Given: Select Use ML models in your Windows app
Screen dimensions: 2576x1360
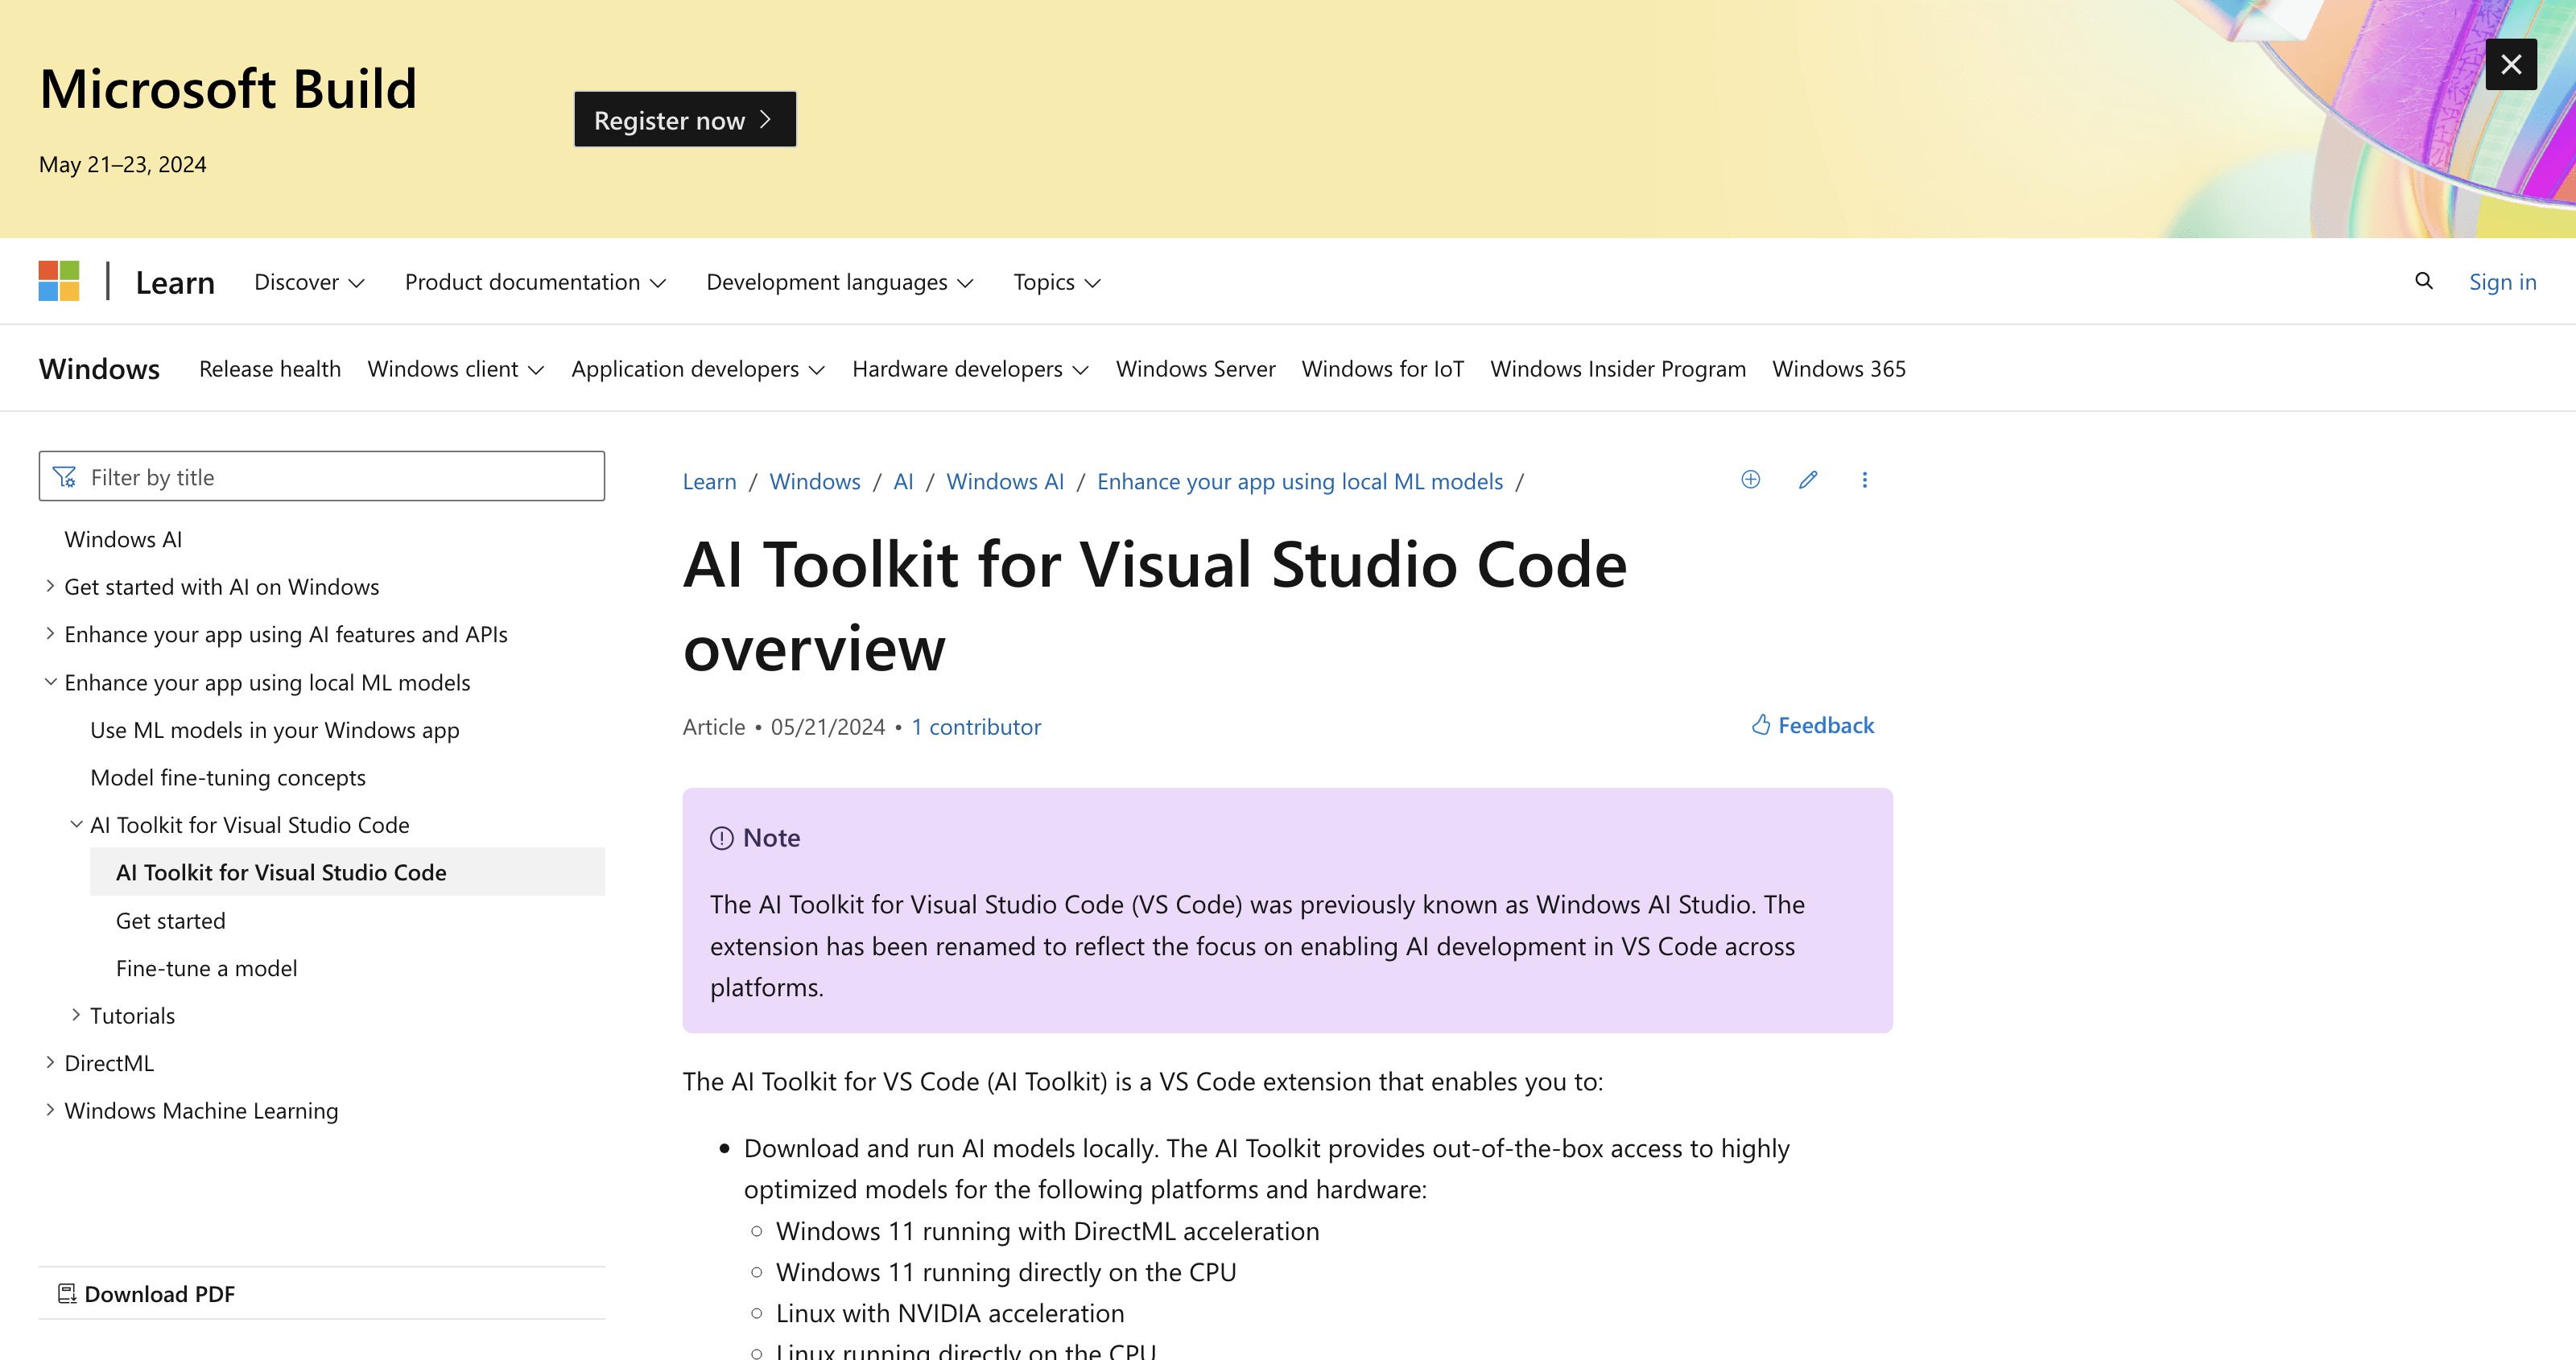Looking at the screenshot, I should coord(275,730).
